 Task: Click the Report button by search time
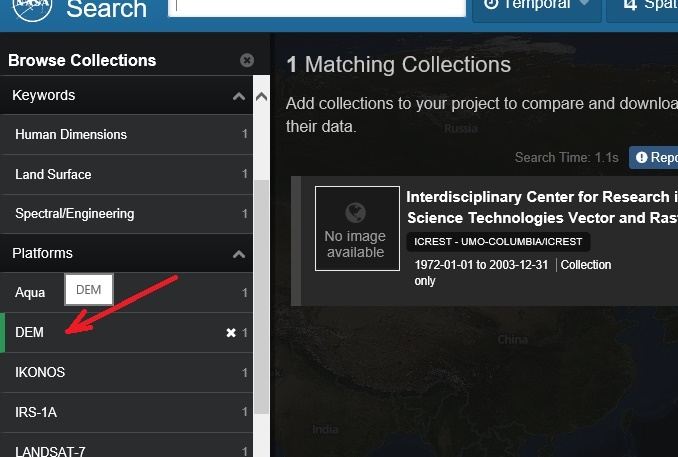(655, 158)
